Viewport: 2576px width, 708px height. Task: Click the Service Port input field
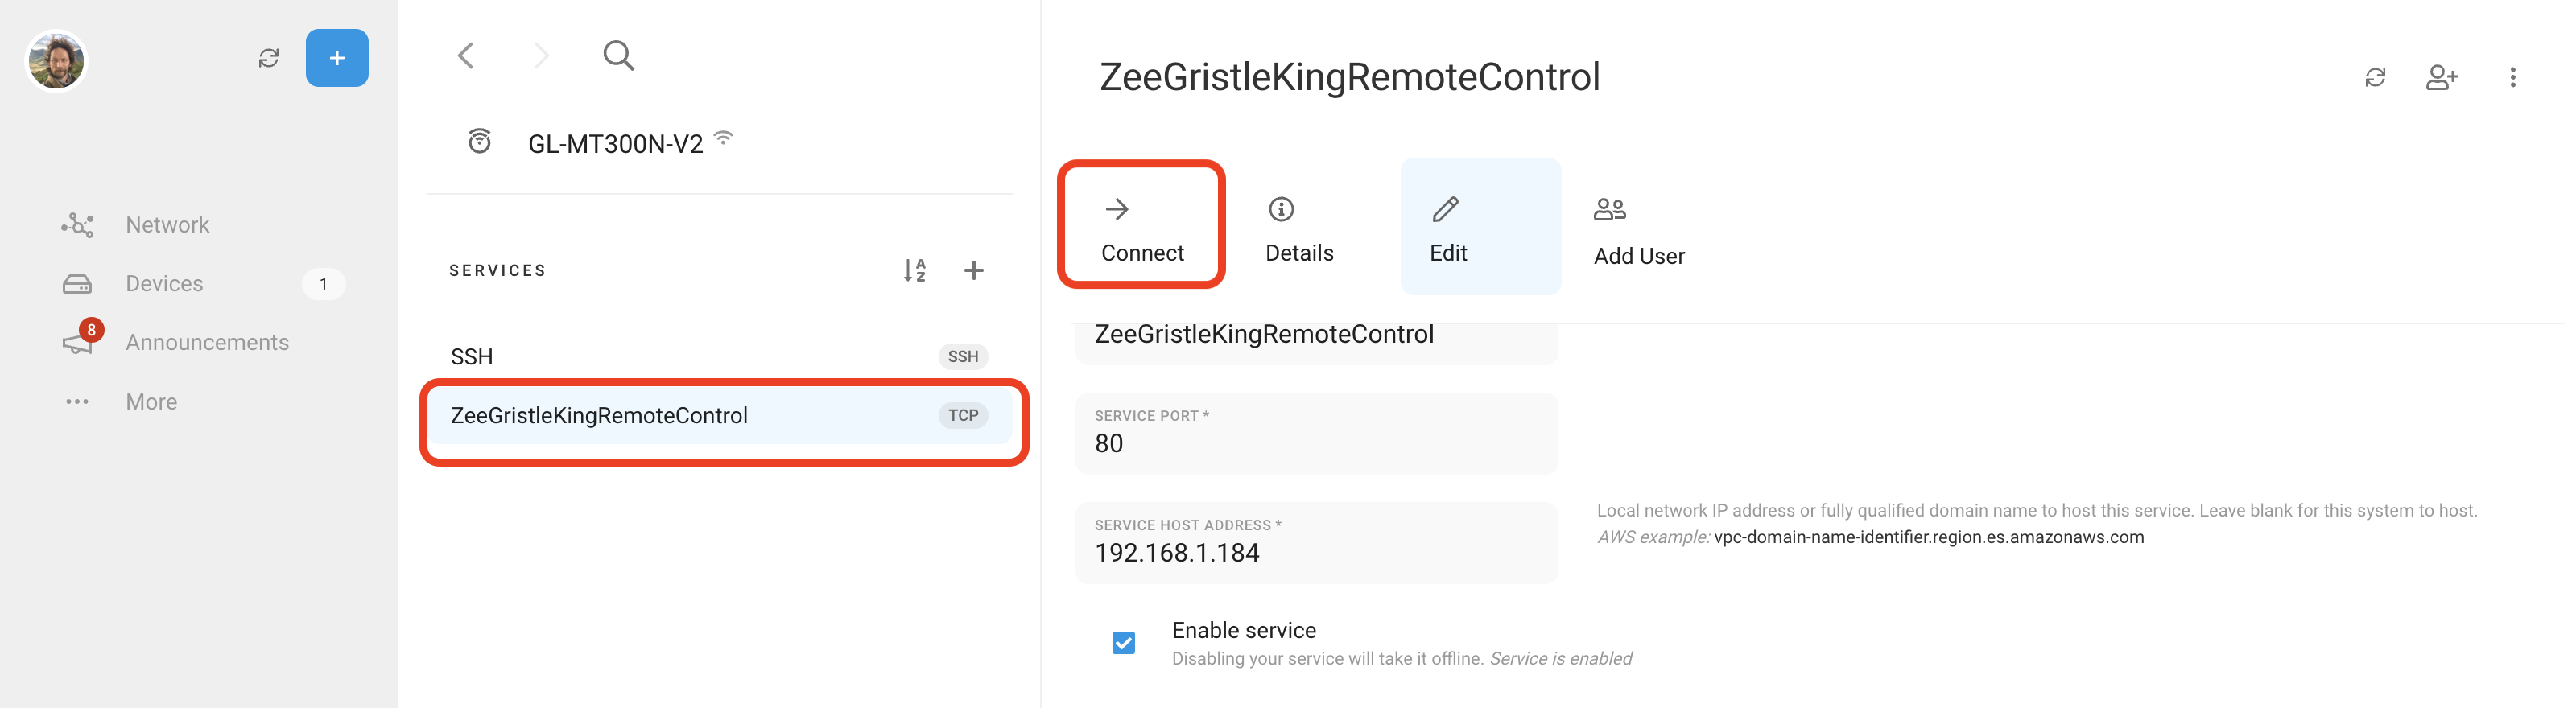click(1315, 443)
